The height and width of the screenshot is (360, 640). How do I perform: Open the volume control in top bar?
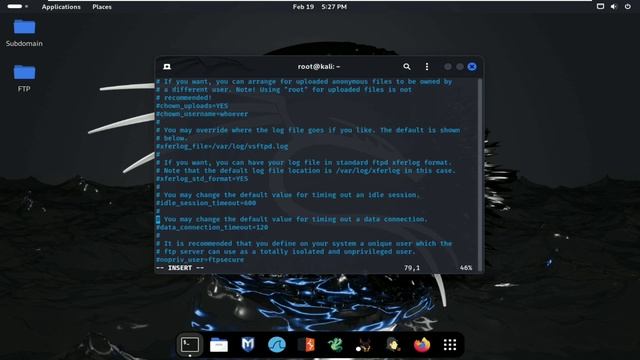coord(613,7)
